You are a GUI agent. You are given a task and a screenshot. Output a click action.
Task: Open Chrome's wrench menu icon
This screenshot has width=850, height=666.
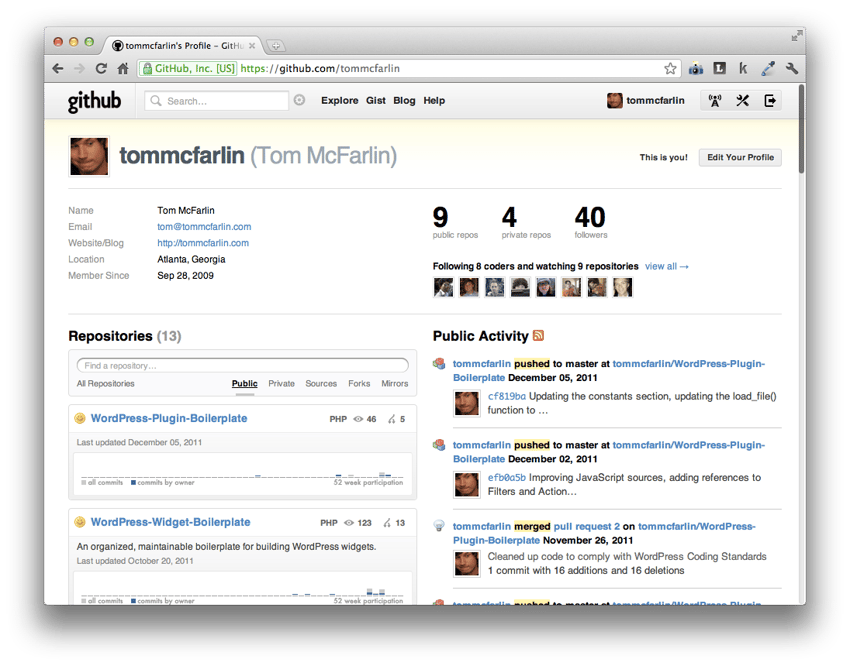point(792,69)
